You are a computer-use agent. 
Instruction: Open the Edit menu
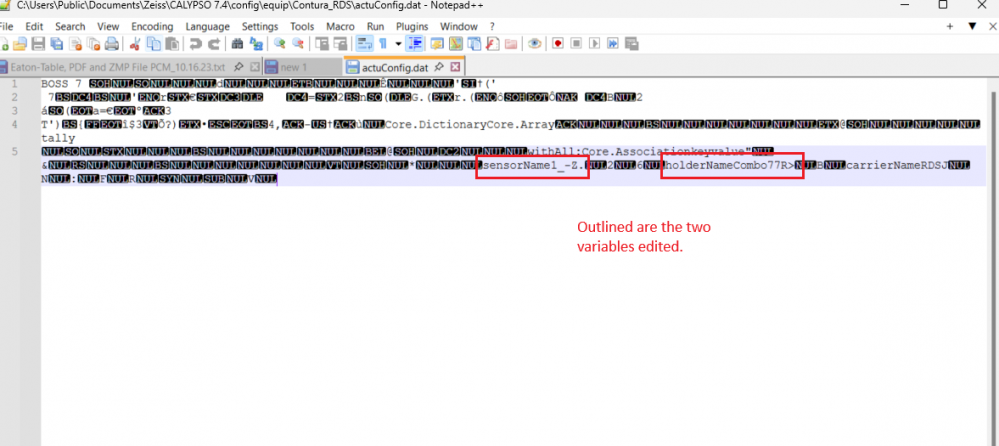pyautogui.click(x=34, y=27)
